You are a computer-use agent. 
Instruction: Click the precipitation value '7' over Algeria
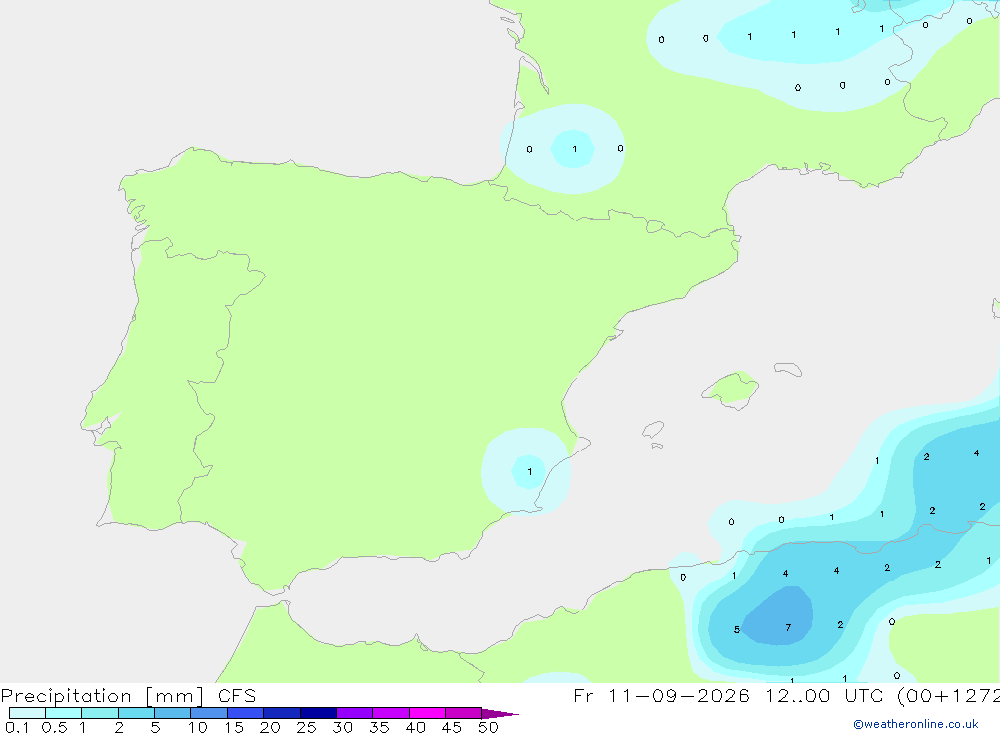[x=788, y=628]
